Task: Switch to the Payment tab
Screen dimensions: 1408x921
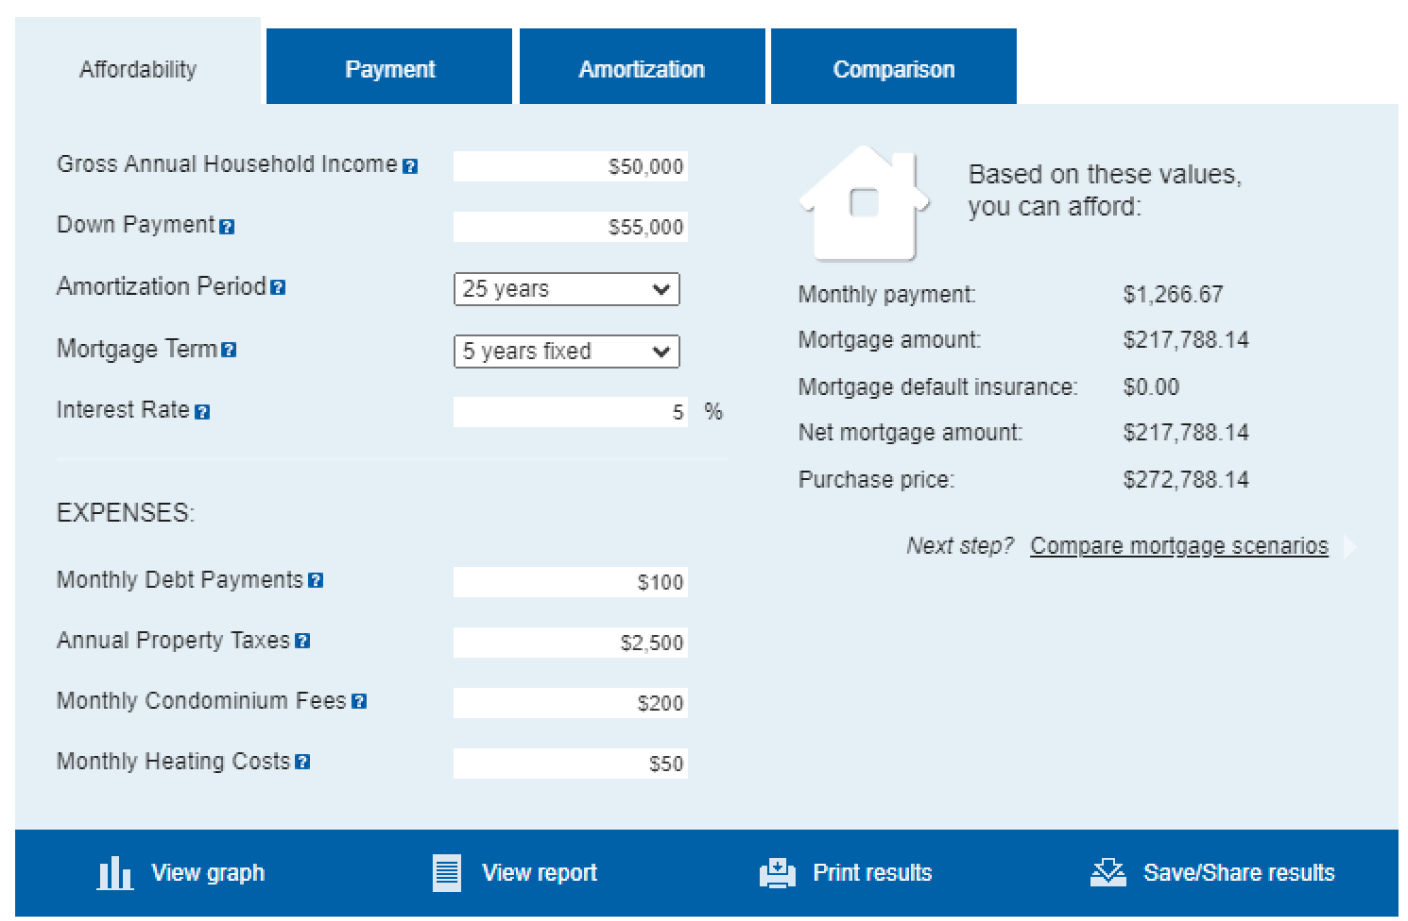Action: click(x=389, y=68)
